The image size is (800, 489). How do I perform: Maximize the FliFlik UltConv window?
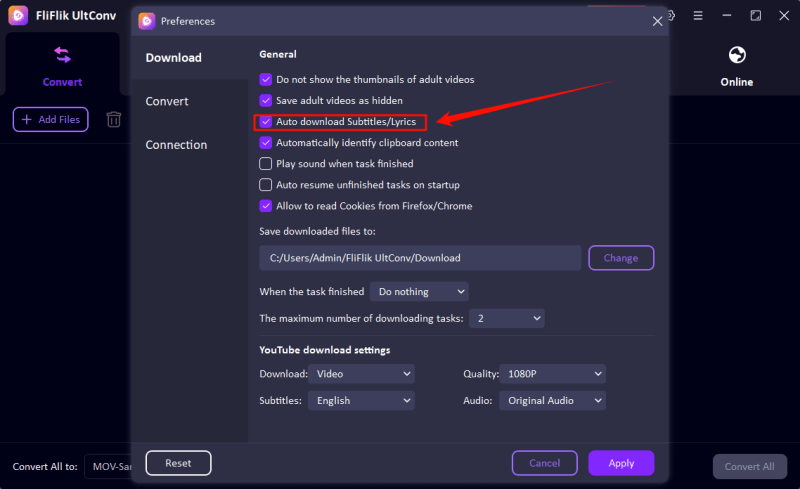click(x=756, y=16)
